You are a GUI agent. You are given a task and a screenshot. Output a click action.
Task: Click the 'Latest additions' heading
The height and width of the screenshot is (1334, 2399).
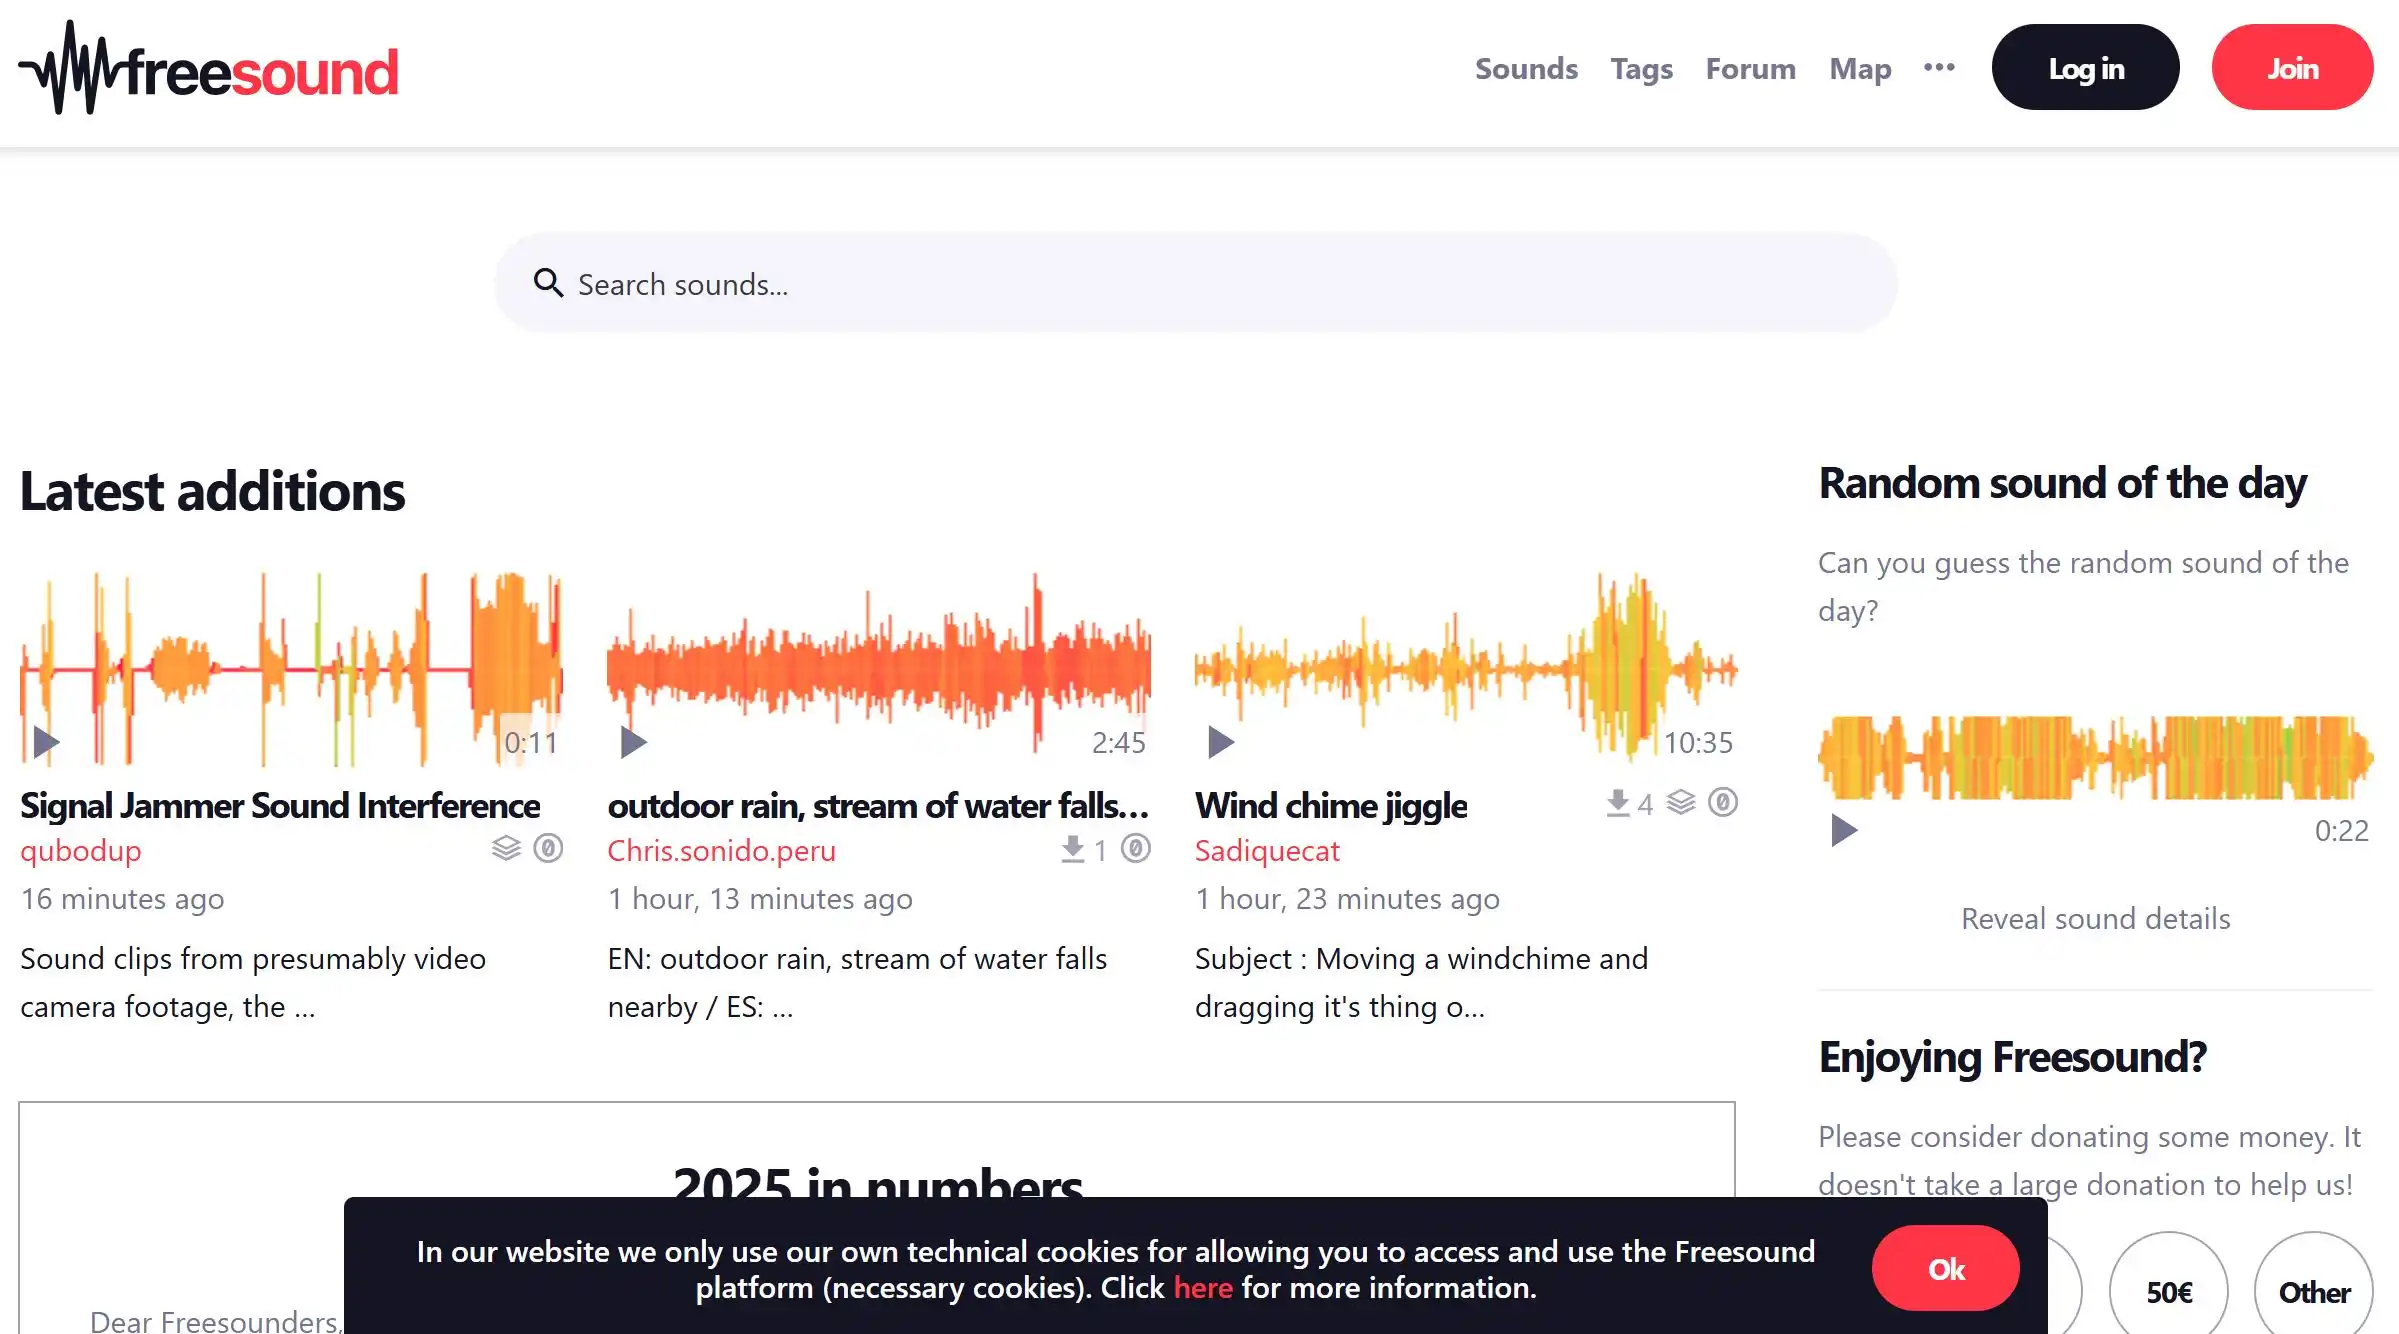coord(212,490)
